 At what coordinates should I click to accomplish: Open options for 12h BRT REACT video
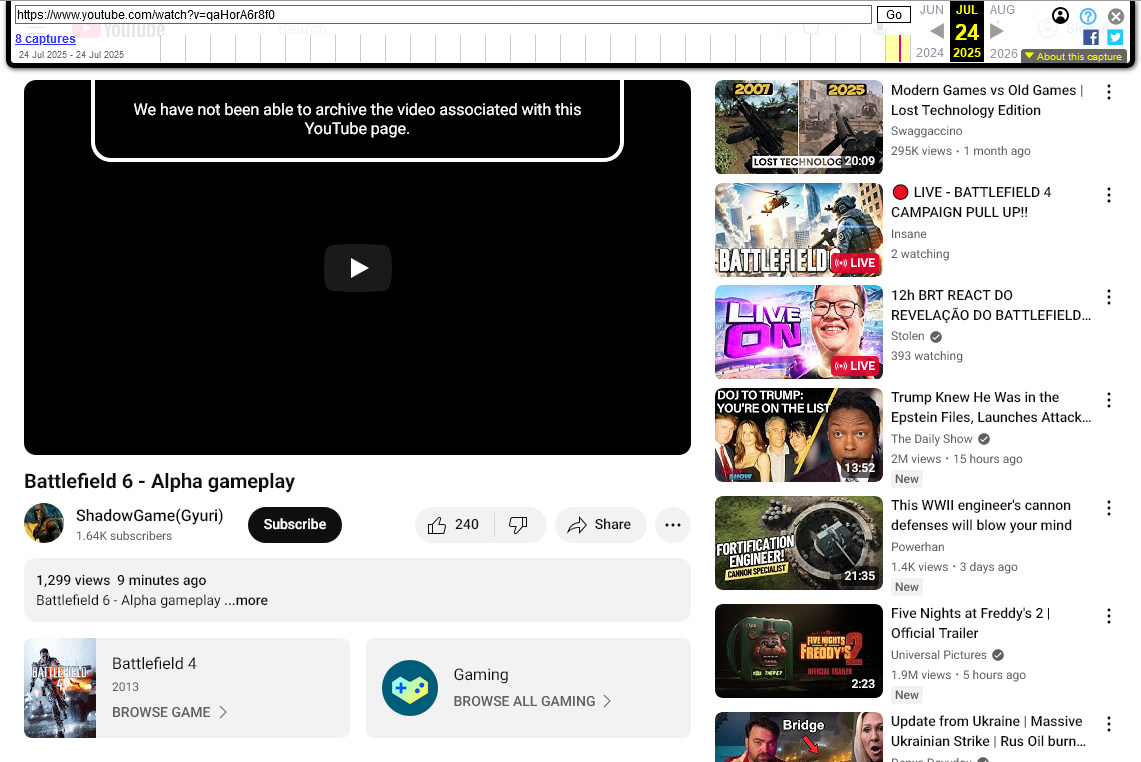pyautogui.click(x=1108, y=297)
